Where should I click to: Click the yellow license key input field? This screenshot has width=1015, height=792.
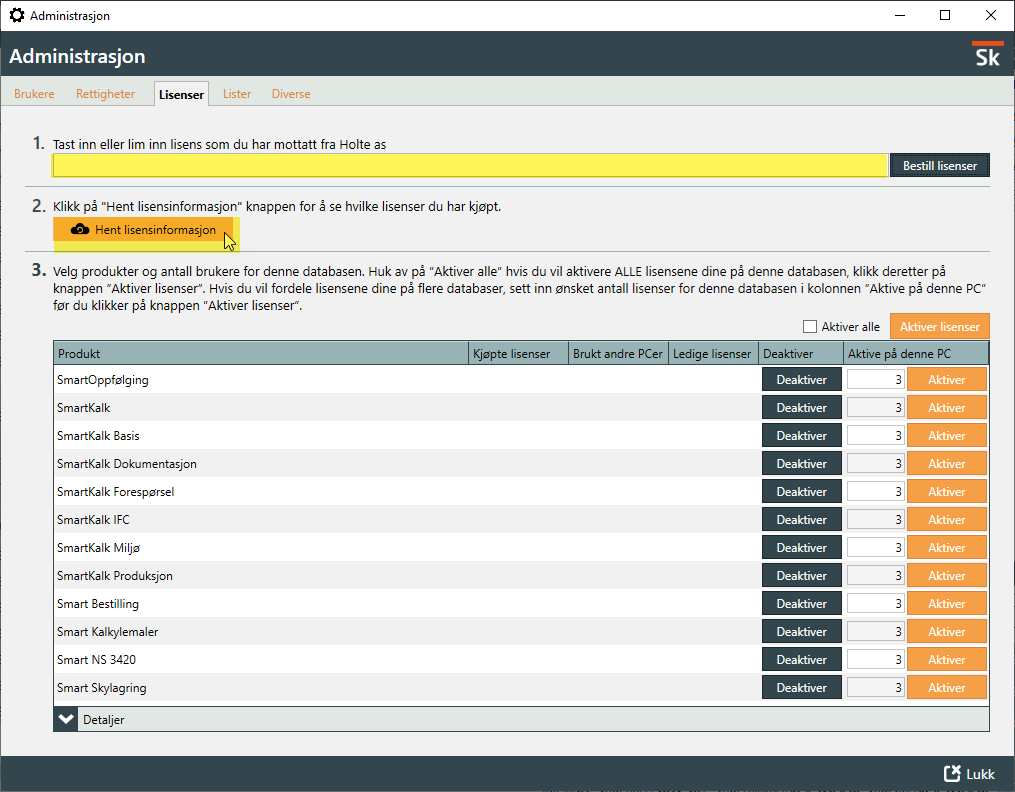pos(470,165)
